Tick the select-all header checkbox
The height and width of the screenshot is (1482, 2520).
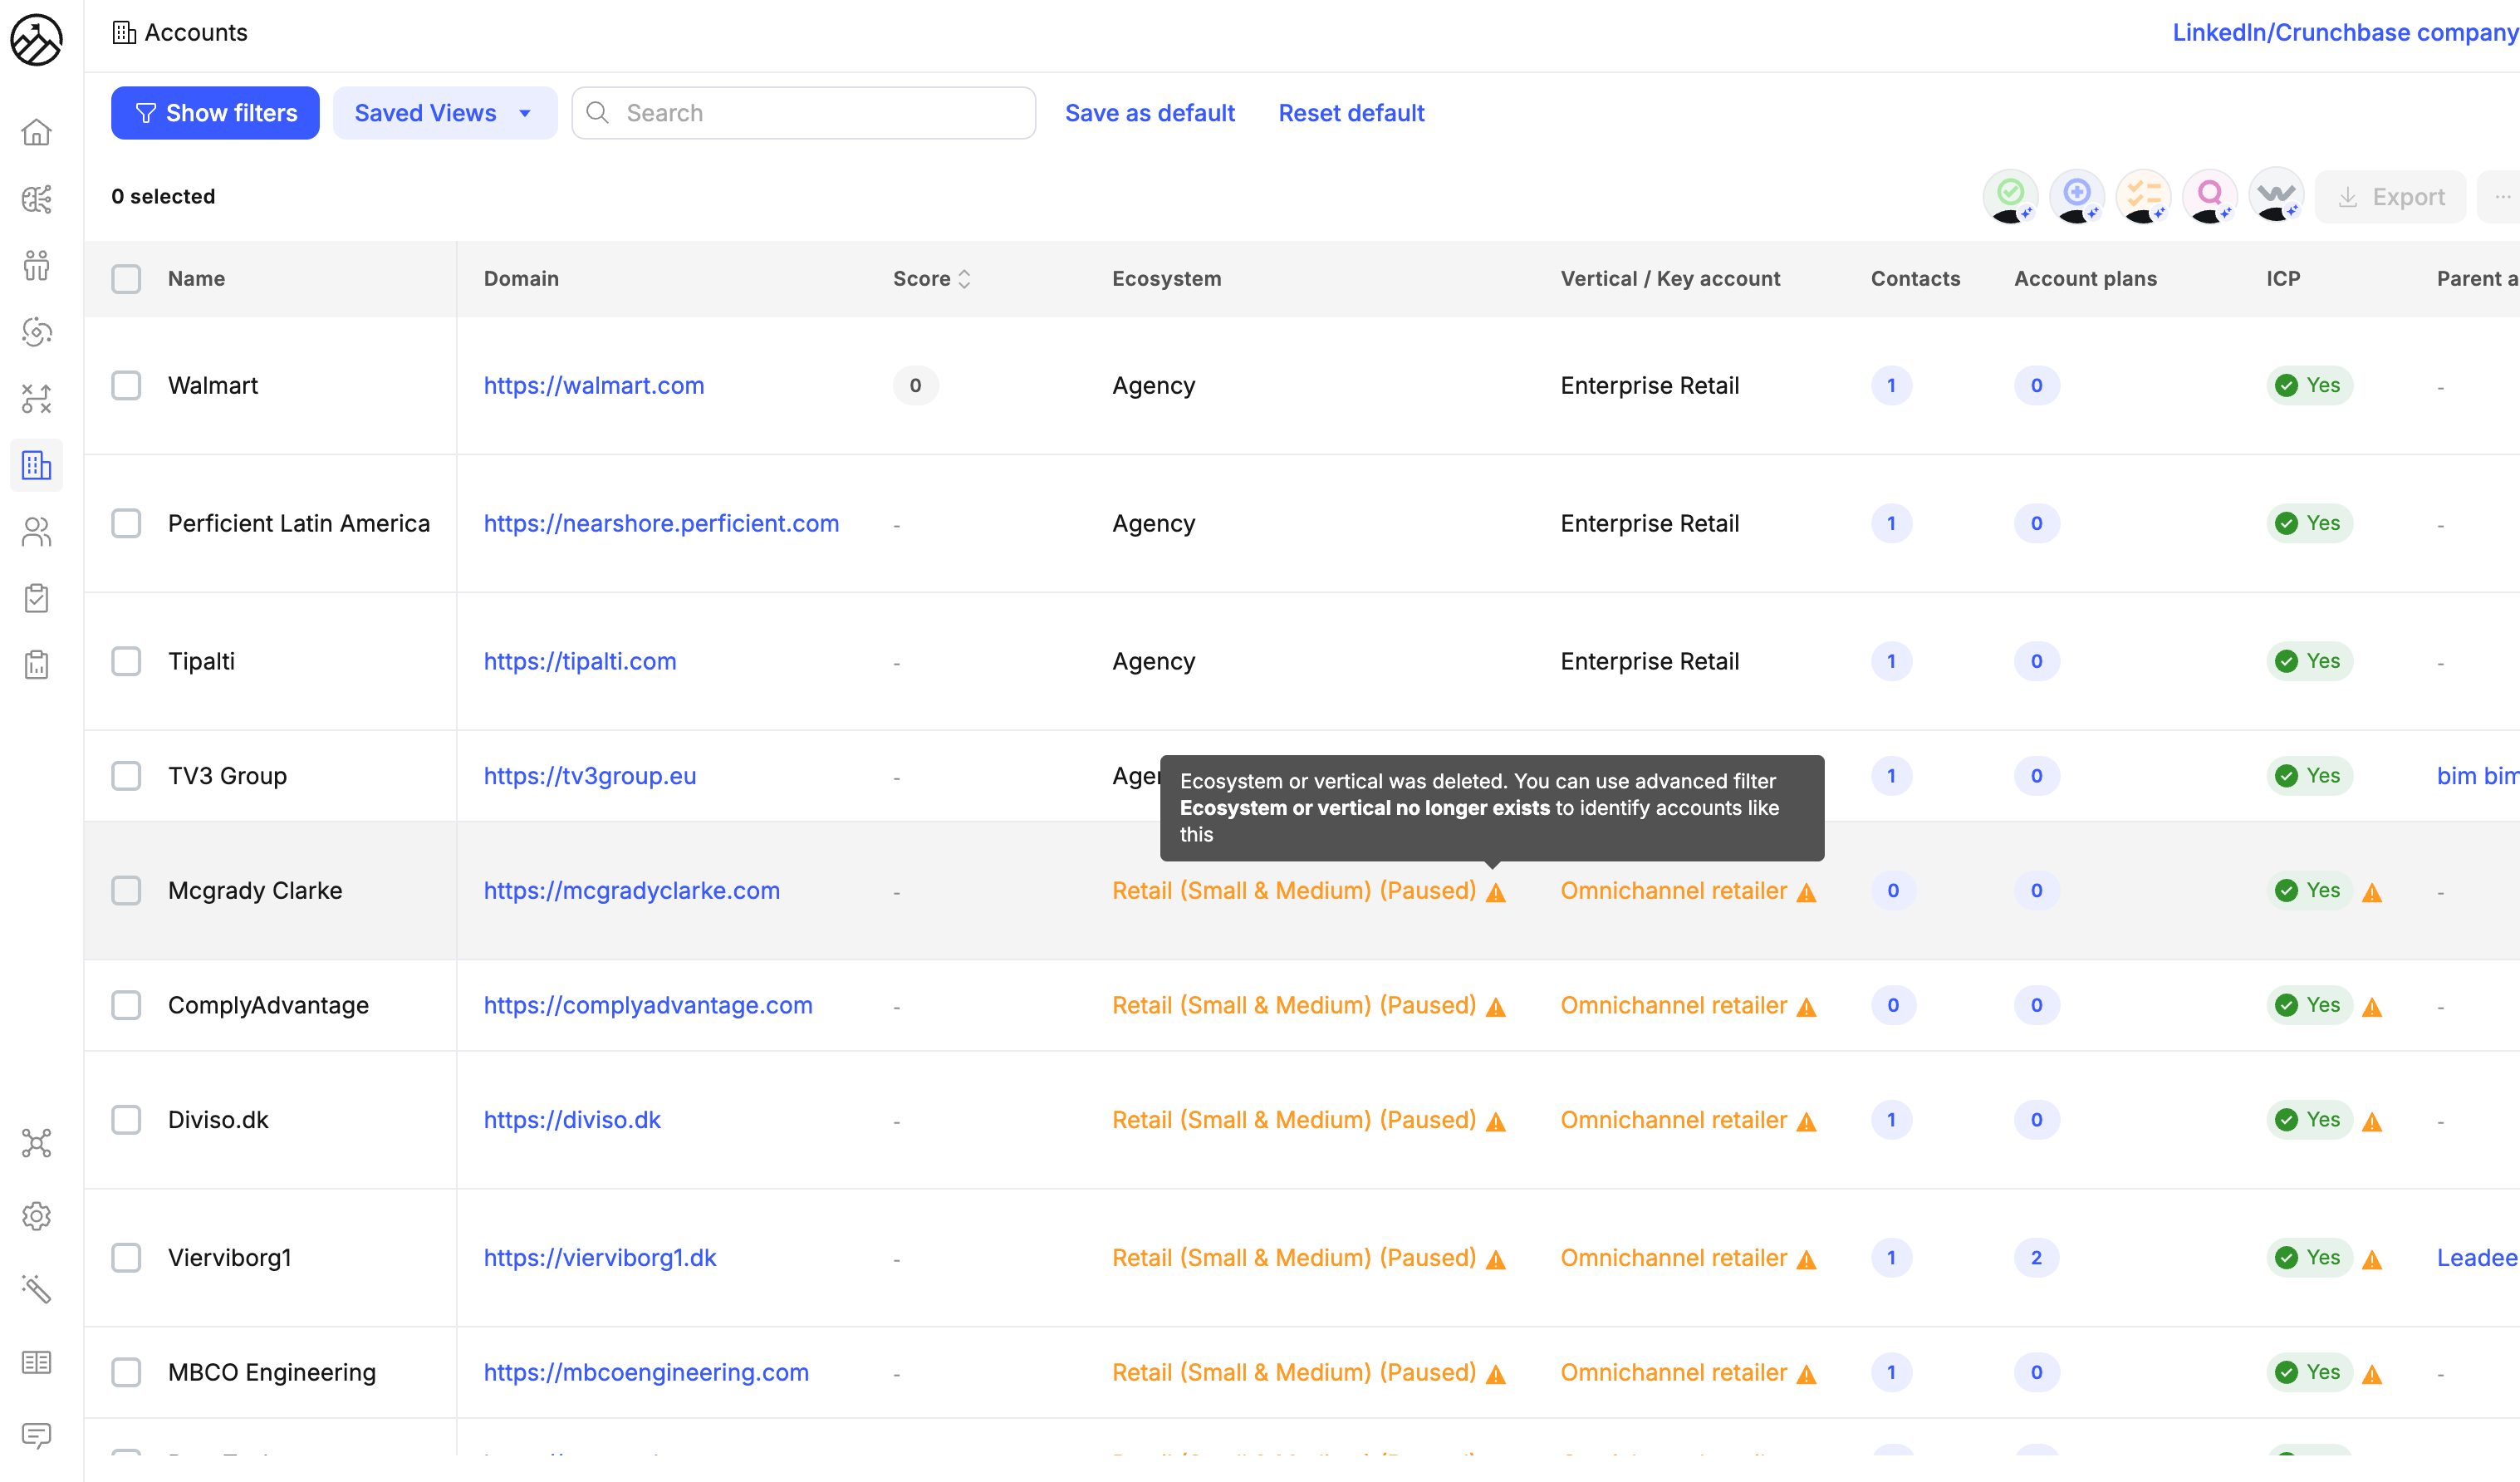click(126, 278)
